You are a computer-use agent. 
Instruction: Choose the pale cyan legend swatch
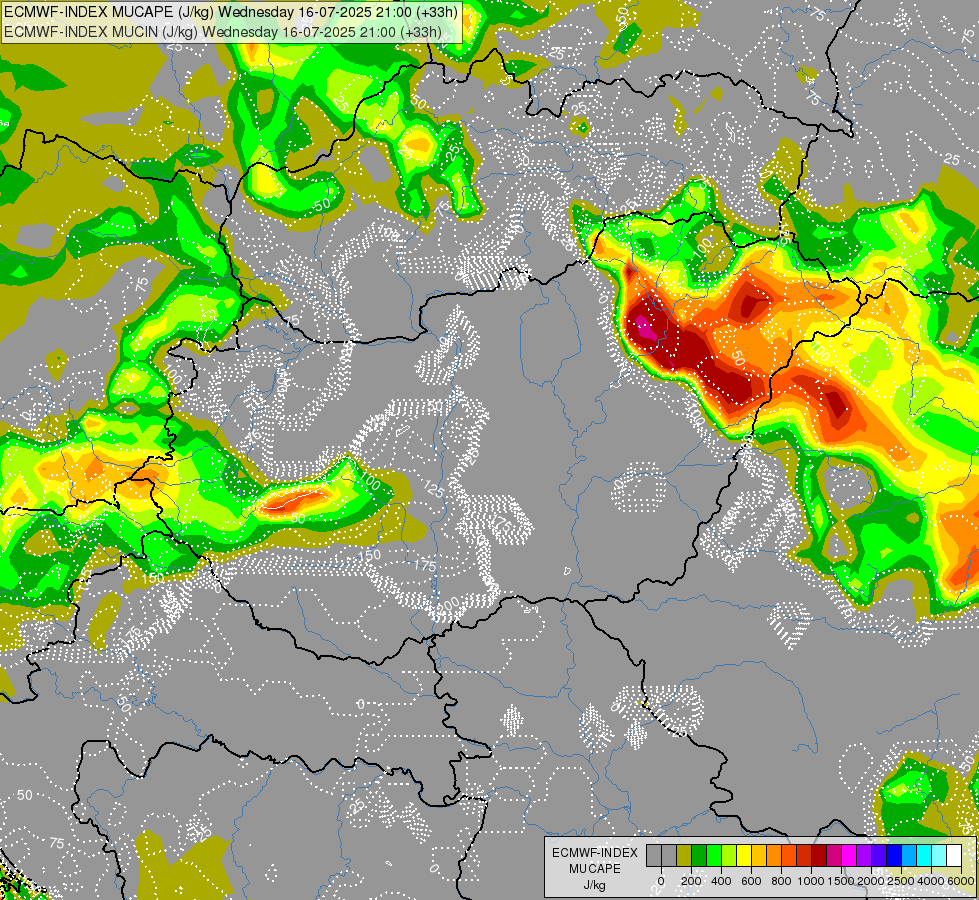pos(939,855)
